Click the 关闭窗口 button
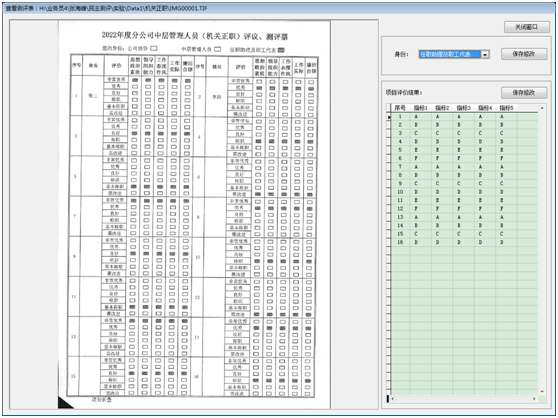 [527, 27]
